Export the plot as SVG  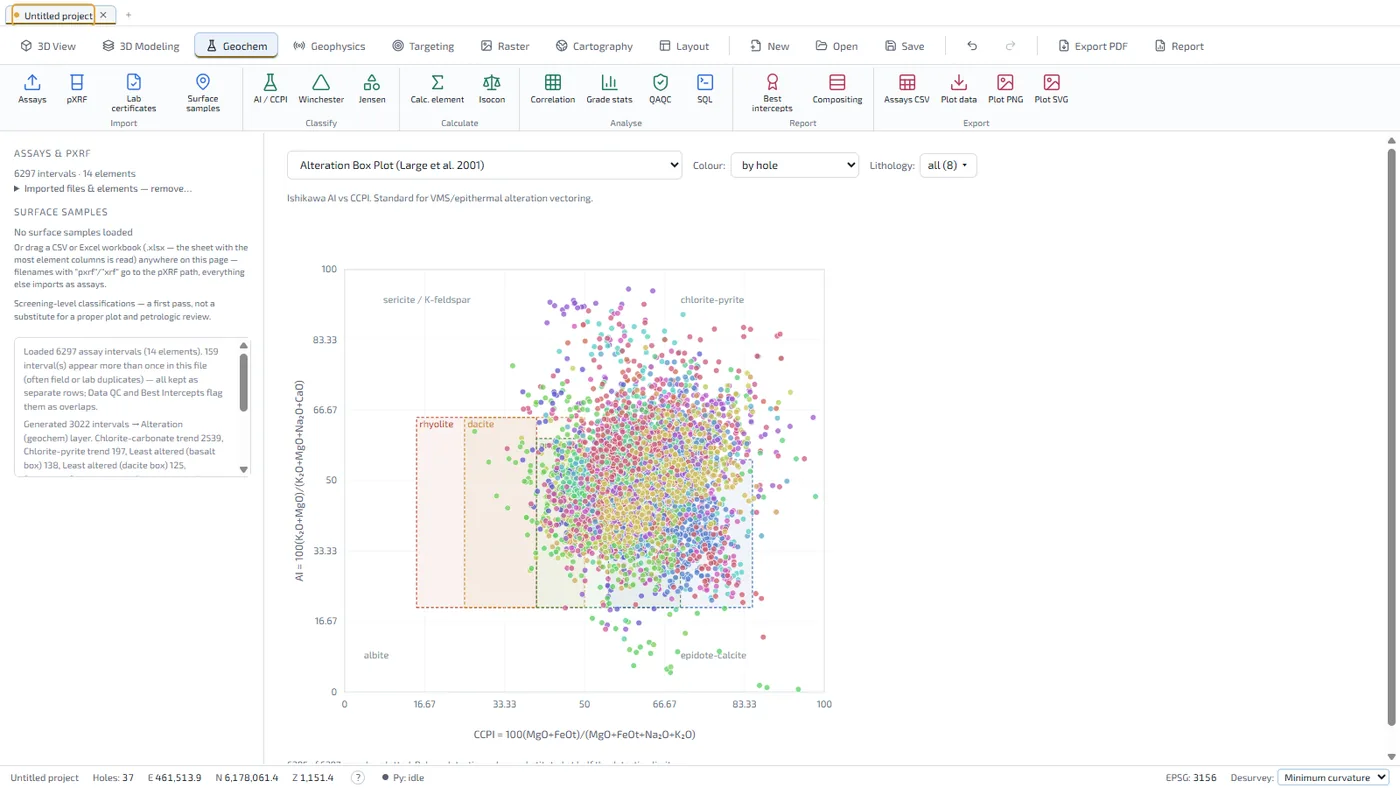[1052, 89]
